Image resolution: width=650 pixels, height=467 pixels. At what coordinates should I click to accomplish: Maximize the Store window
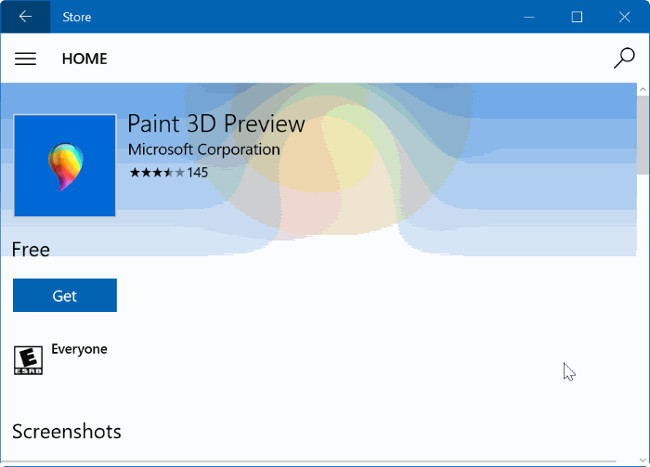tap(577, 16)
